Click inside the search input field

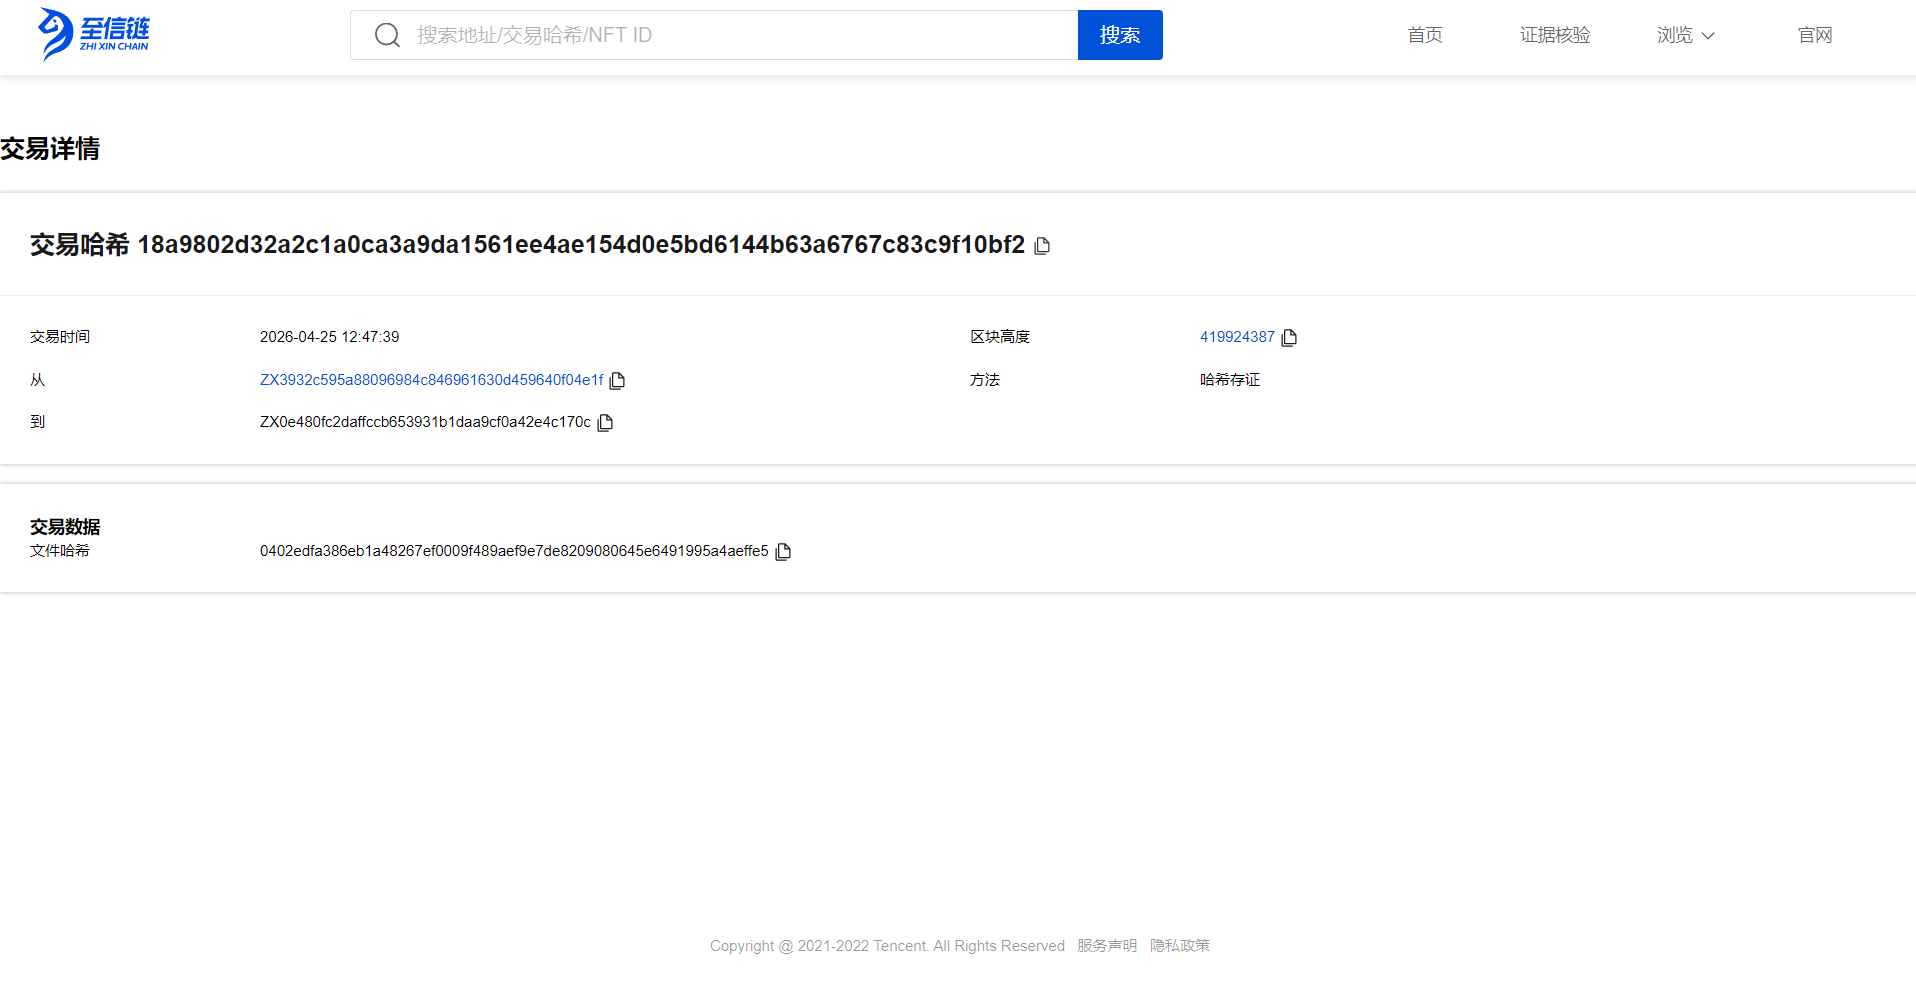pyautogui.click(x=700, y=34)
